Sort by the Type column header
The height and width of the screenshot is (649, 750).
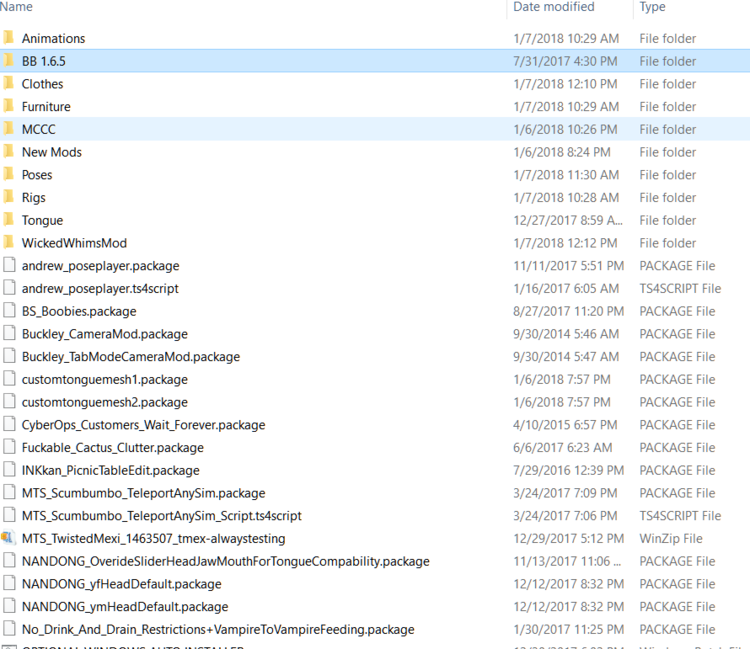pyautogui.click(x=652, y=7)
